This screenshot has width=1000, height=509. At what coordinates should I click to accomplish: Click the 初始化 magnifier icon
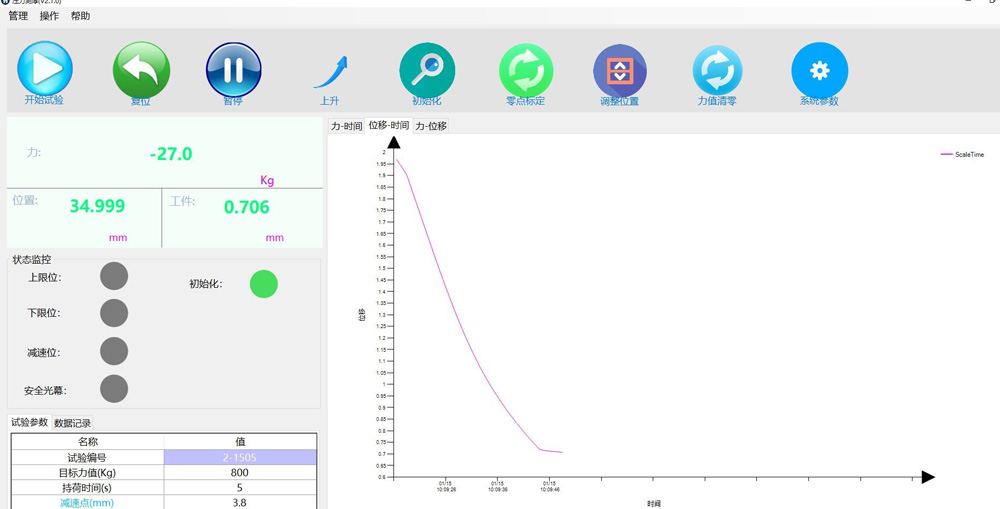point(427,70)
